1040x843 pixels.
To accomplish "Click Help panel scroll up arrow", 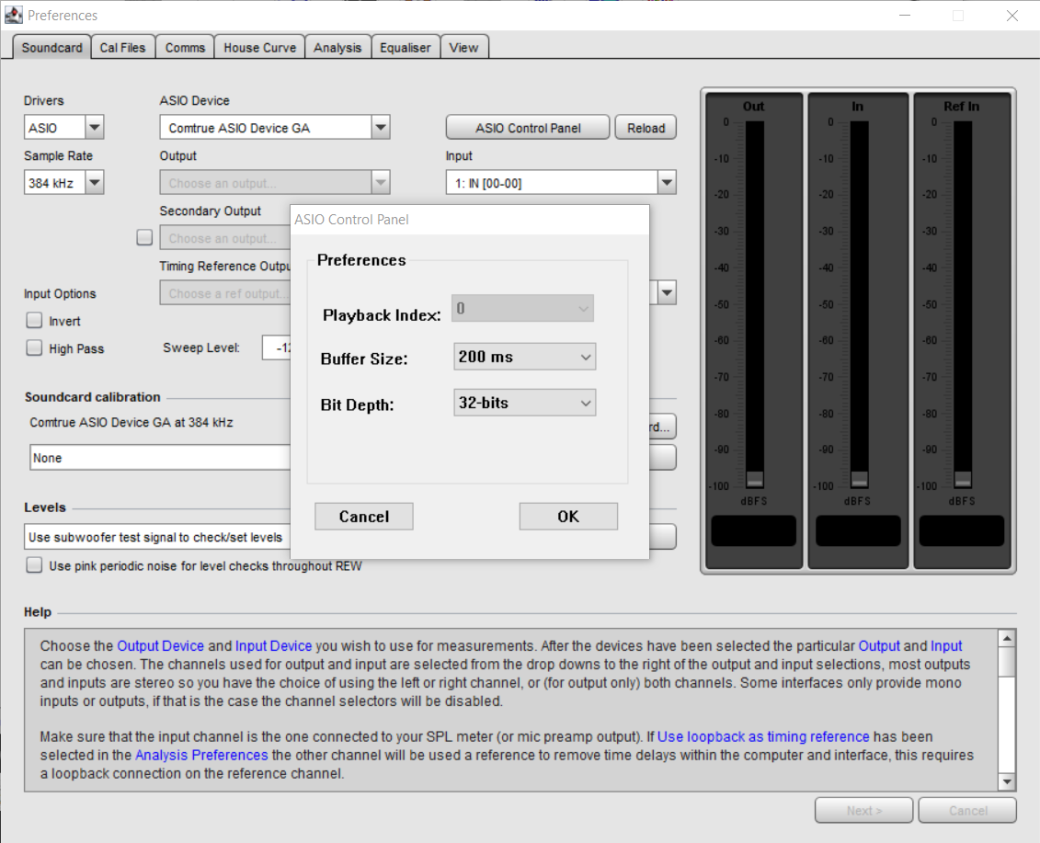I will (x=1006, y=638).
